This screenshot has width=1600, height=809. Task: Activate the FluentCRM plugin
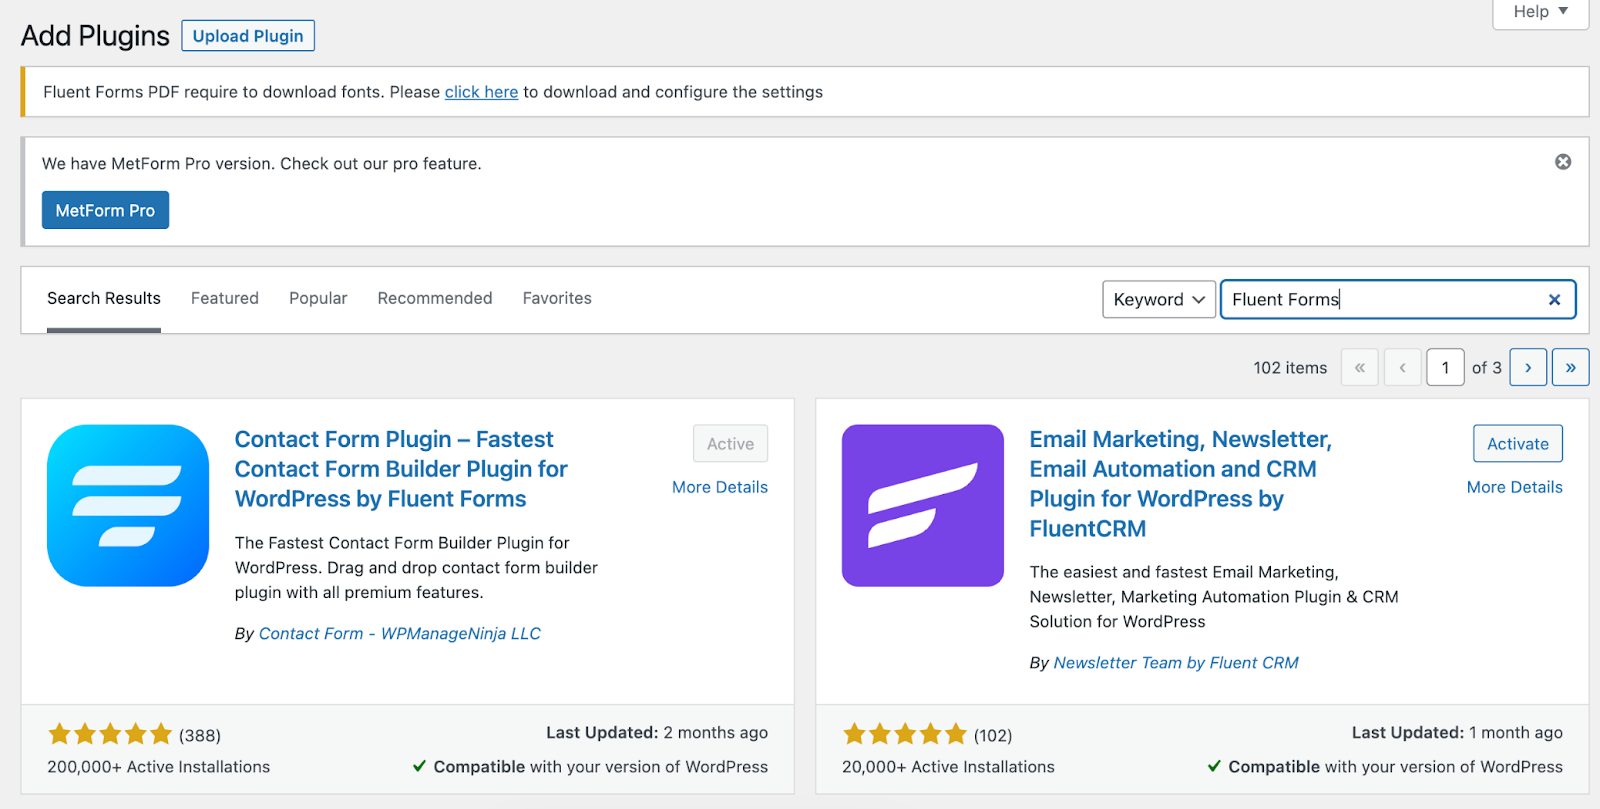click(x=1517, y=444)
